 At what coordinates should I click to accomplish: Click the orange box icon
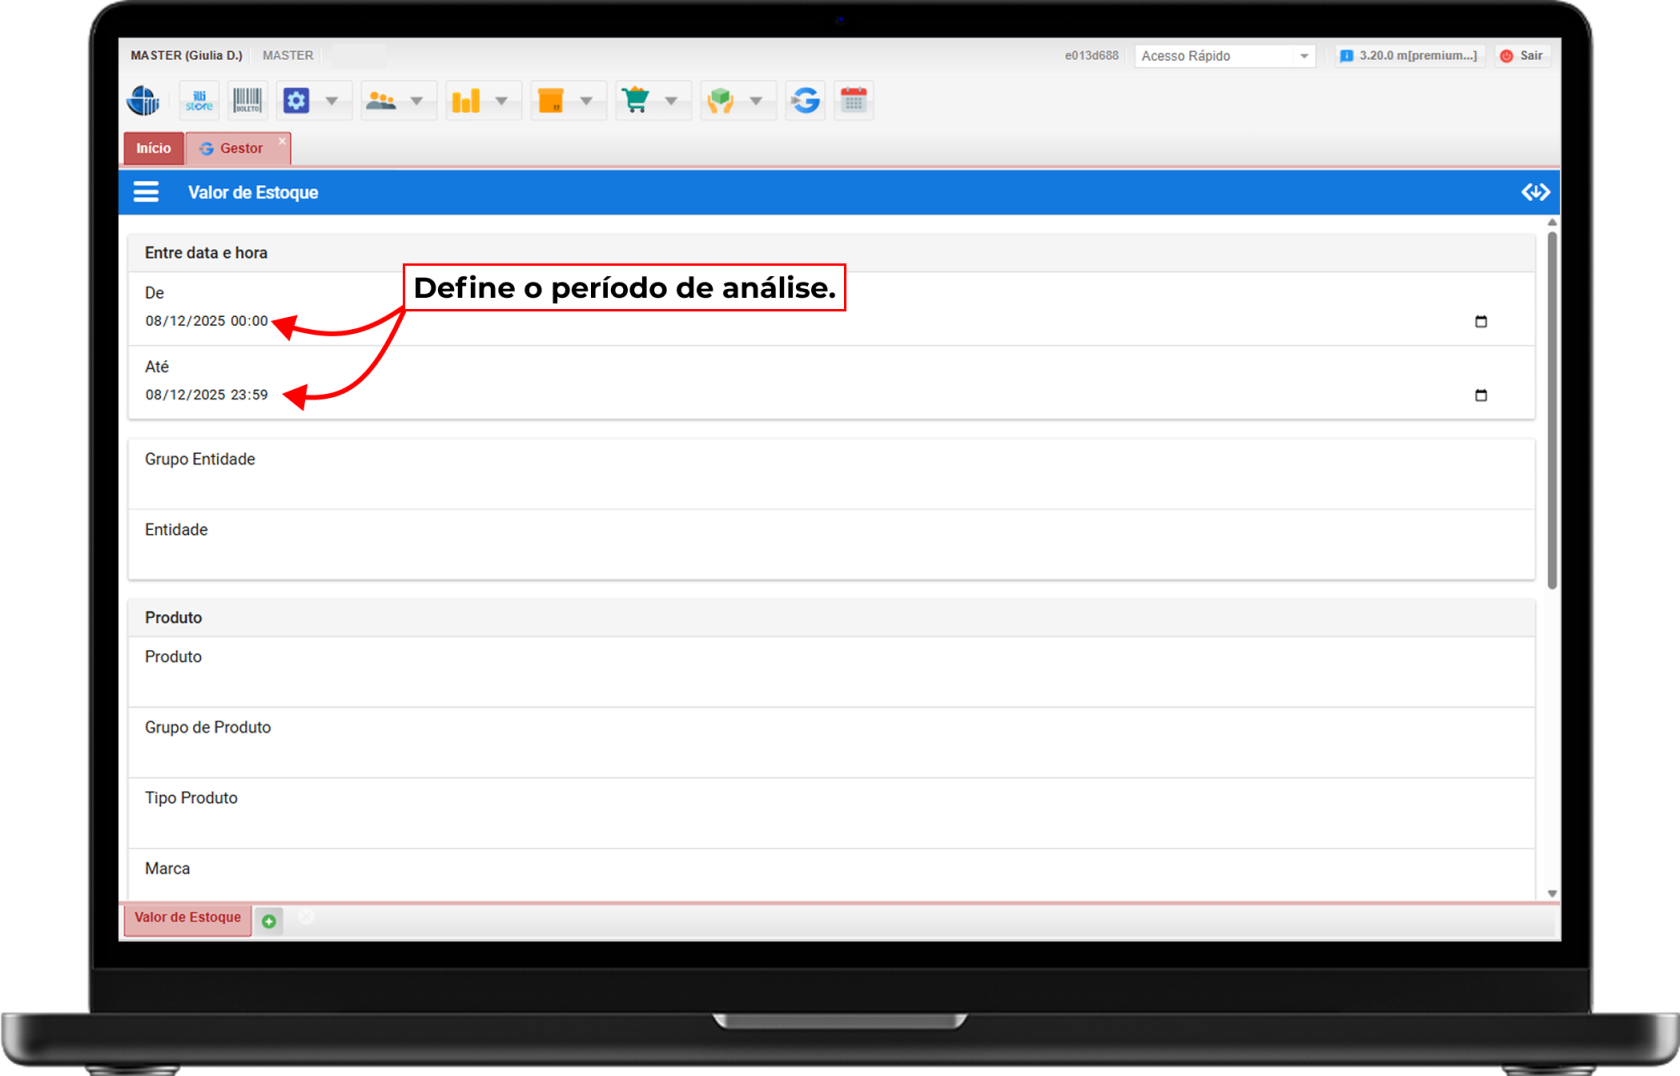point(551,101)
